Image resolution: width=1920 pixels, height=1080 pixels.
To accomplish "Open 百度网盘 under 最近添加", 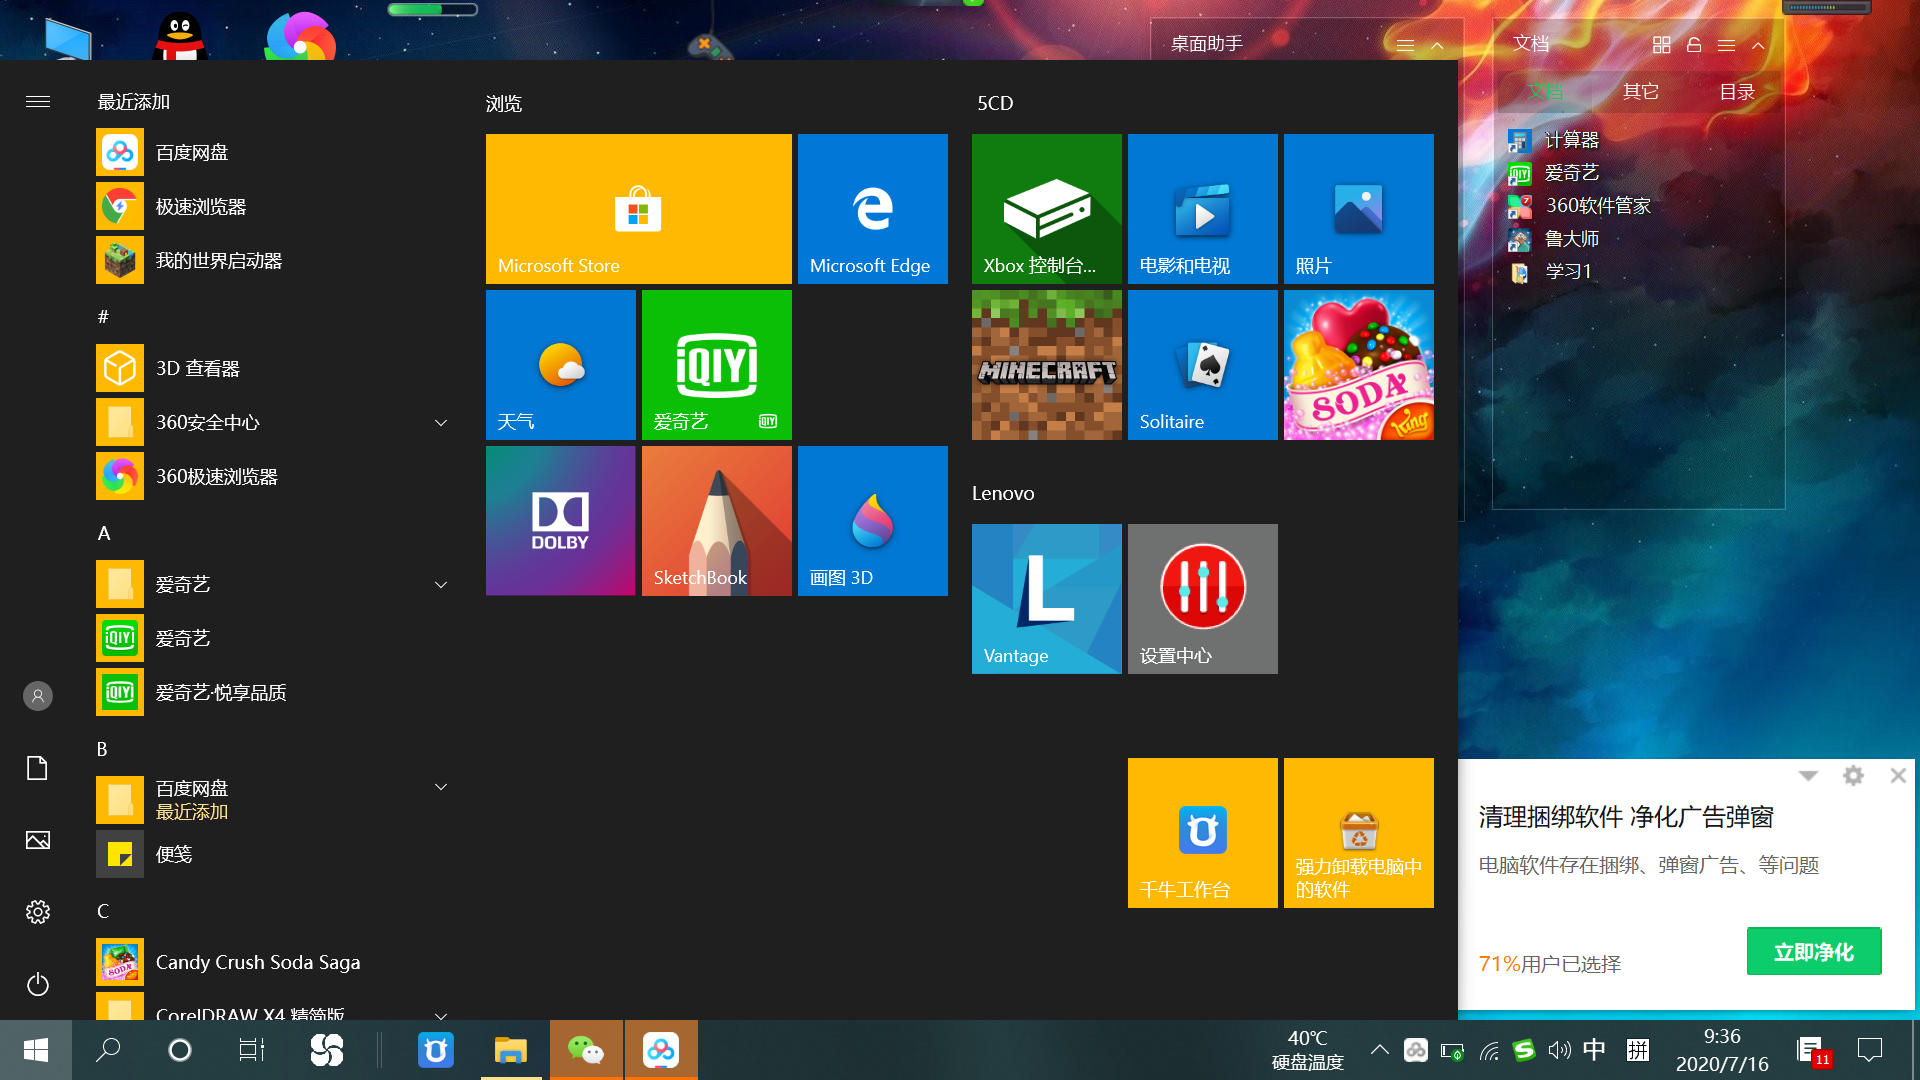I will point(275,152).
